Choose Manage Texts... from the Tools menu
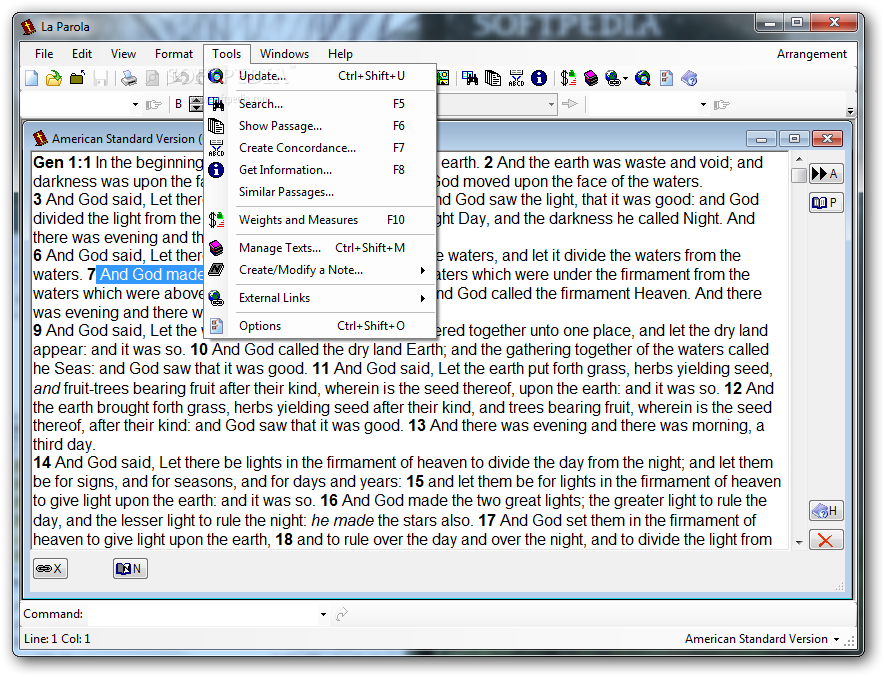This screenshot has width=885, height=677. (x=321, y=248)
